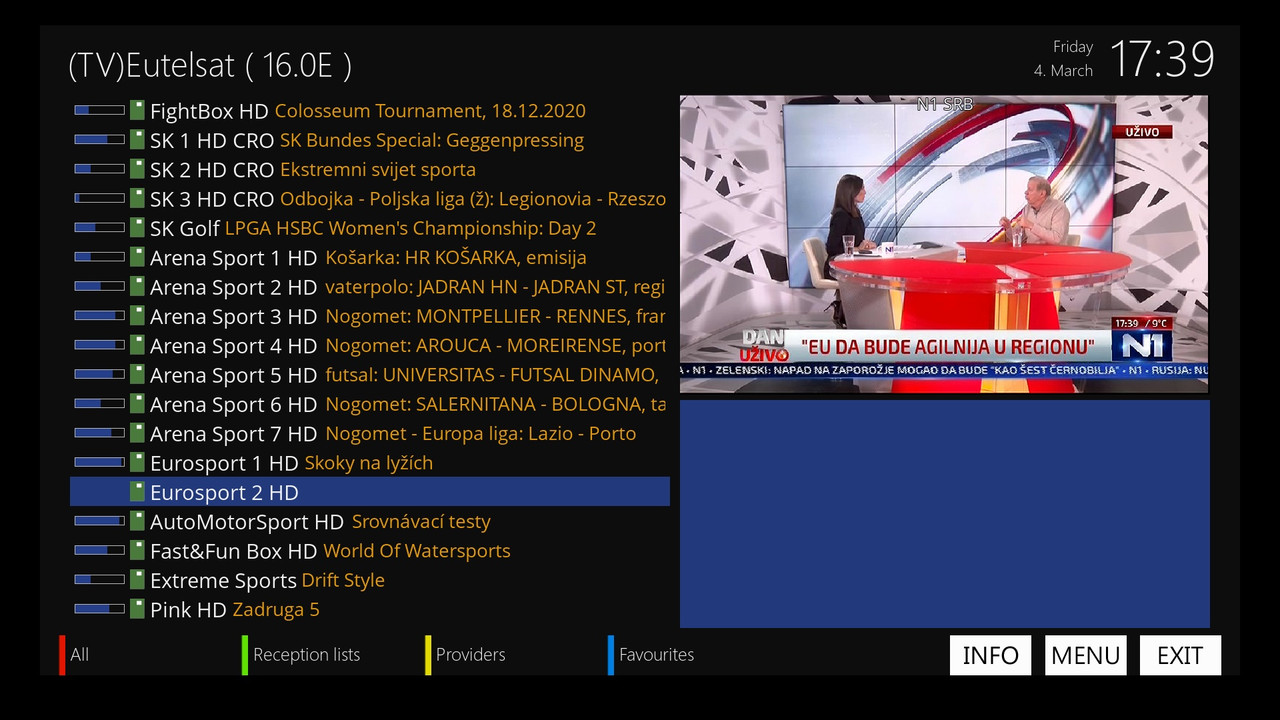The height and width of the screenshot is (720, 1280).
Task: Click programme 'SK Bundes Special: Geggenpressing'
Action: pyautogui.click(x=432, y=141)
